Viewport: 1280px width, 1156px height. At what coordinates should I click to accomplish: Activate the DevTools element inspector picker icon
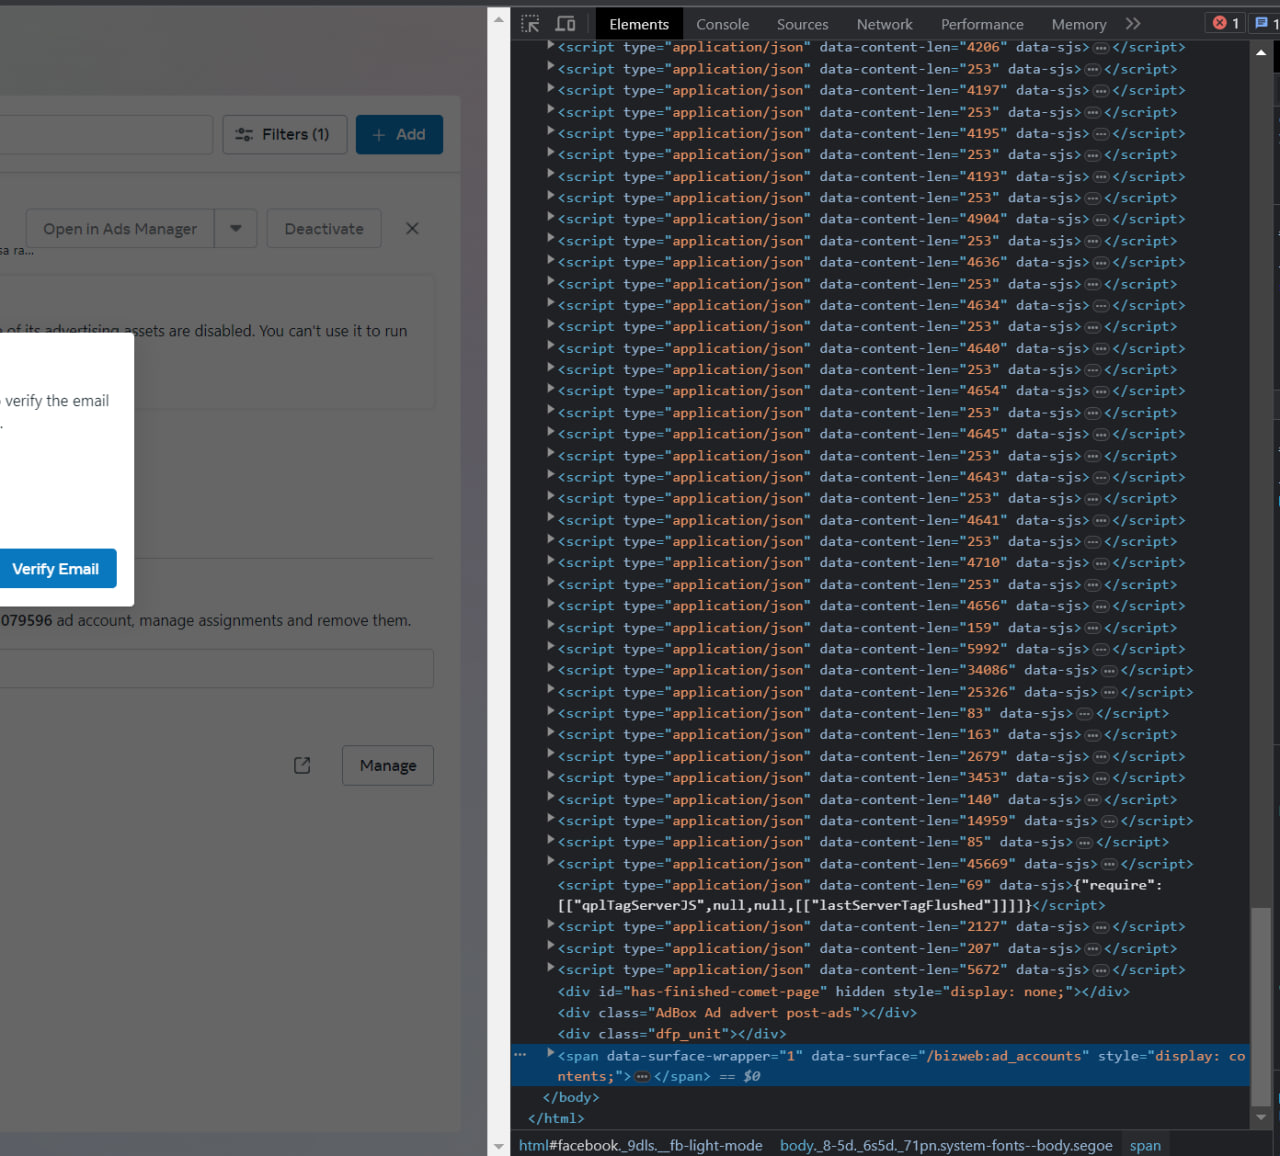coord(530,23)
